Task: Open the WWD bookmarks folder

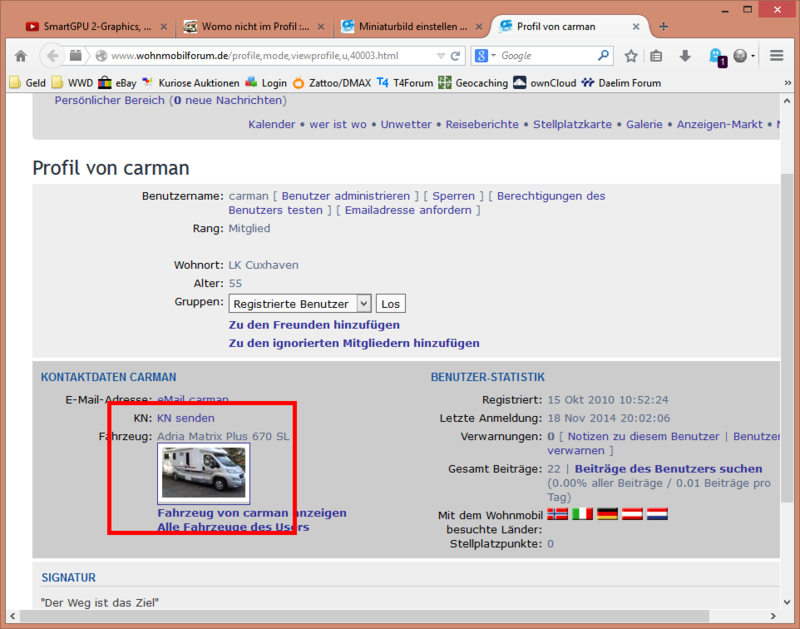Action: (x=72, y=83)
